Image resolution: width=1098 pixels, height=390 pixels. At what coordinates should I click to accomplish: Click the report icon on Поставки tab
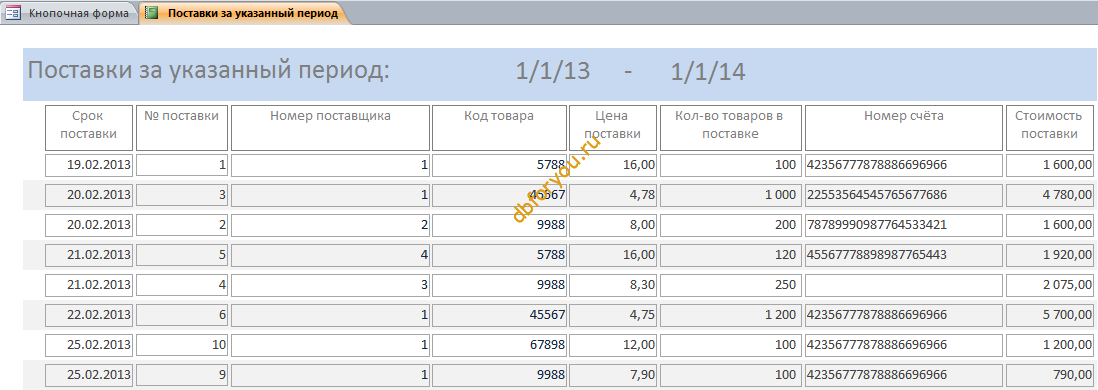point(151,13)
